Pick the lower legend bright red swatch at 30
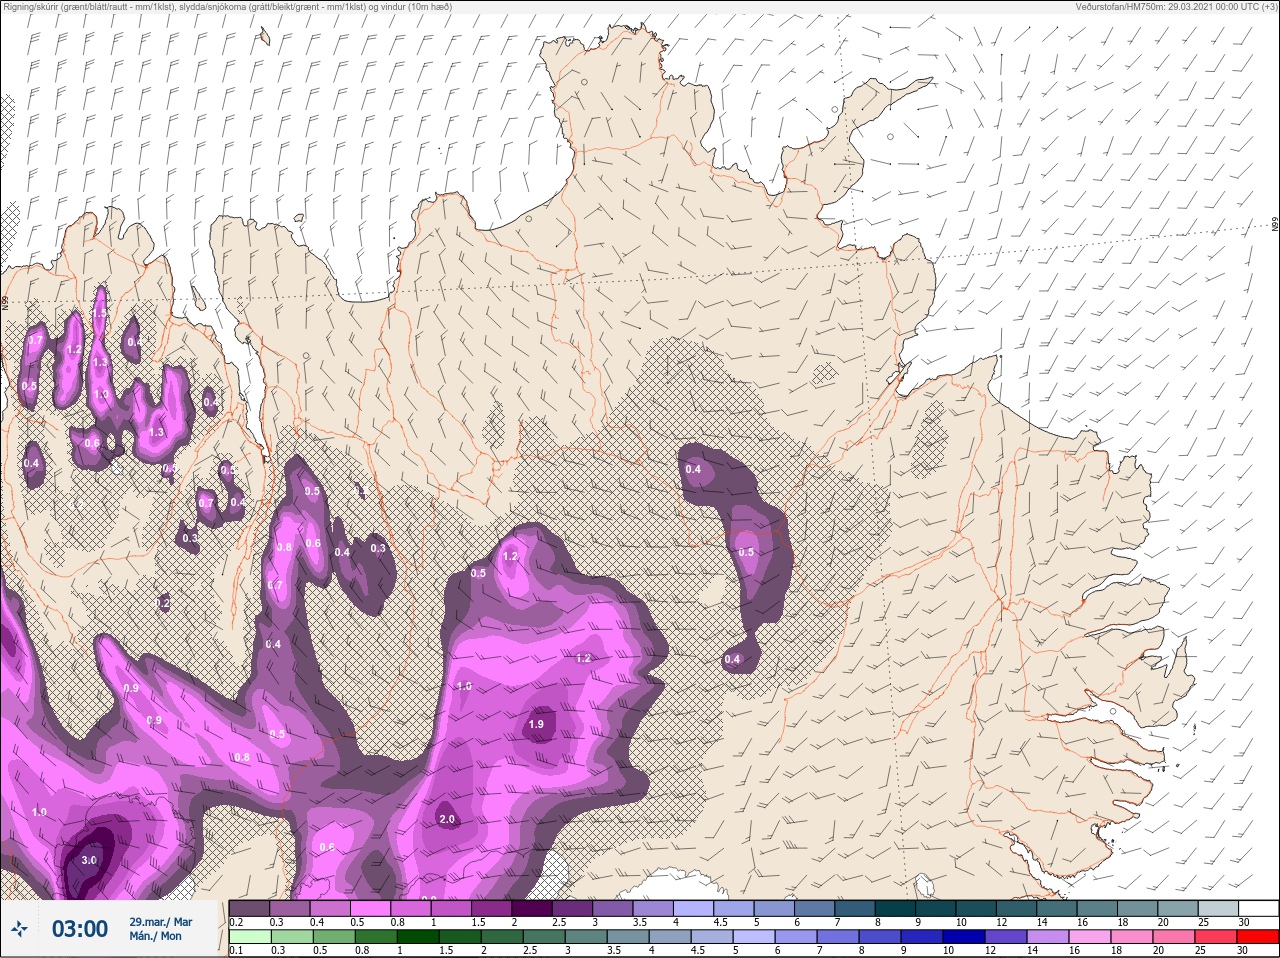Viewport: 1280px width, 958px height. (1257, 937)
